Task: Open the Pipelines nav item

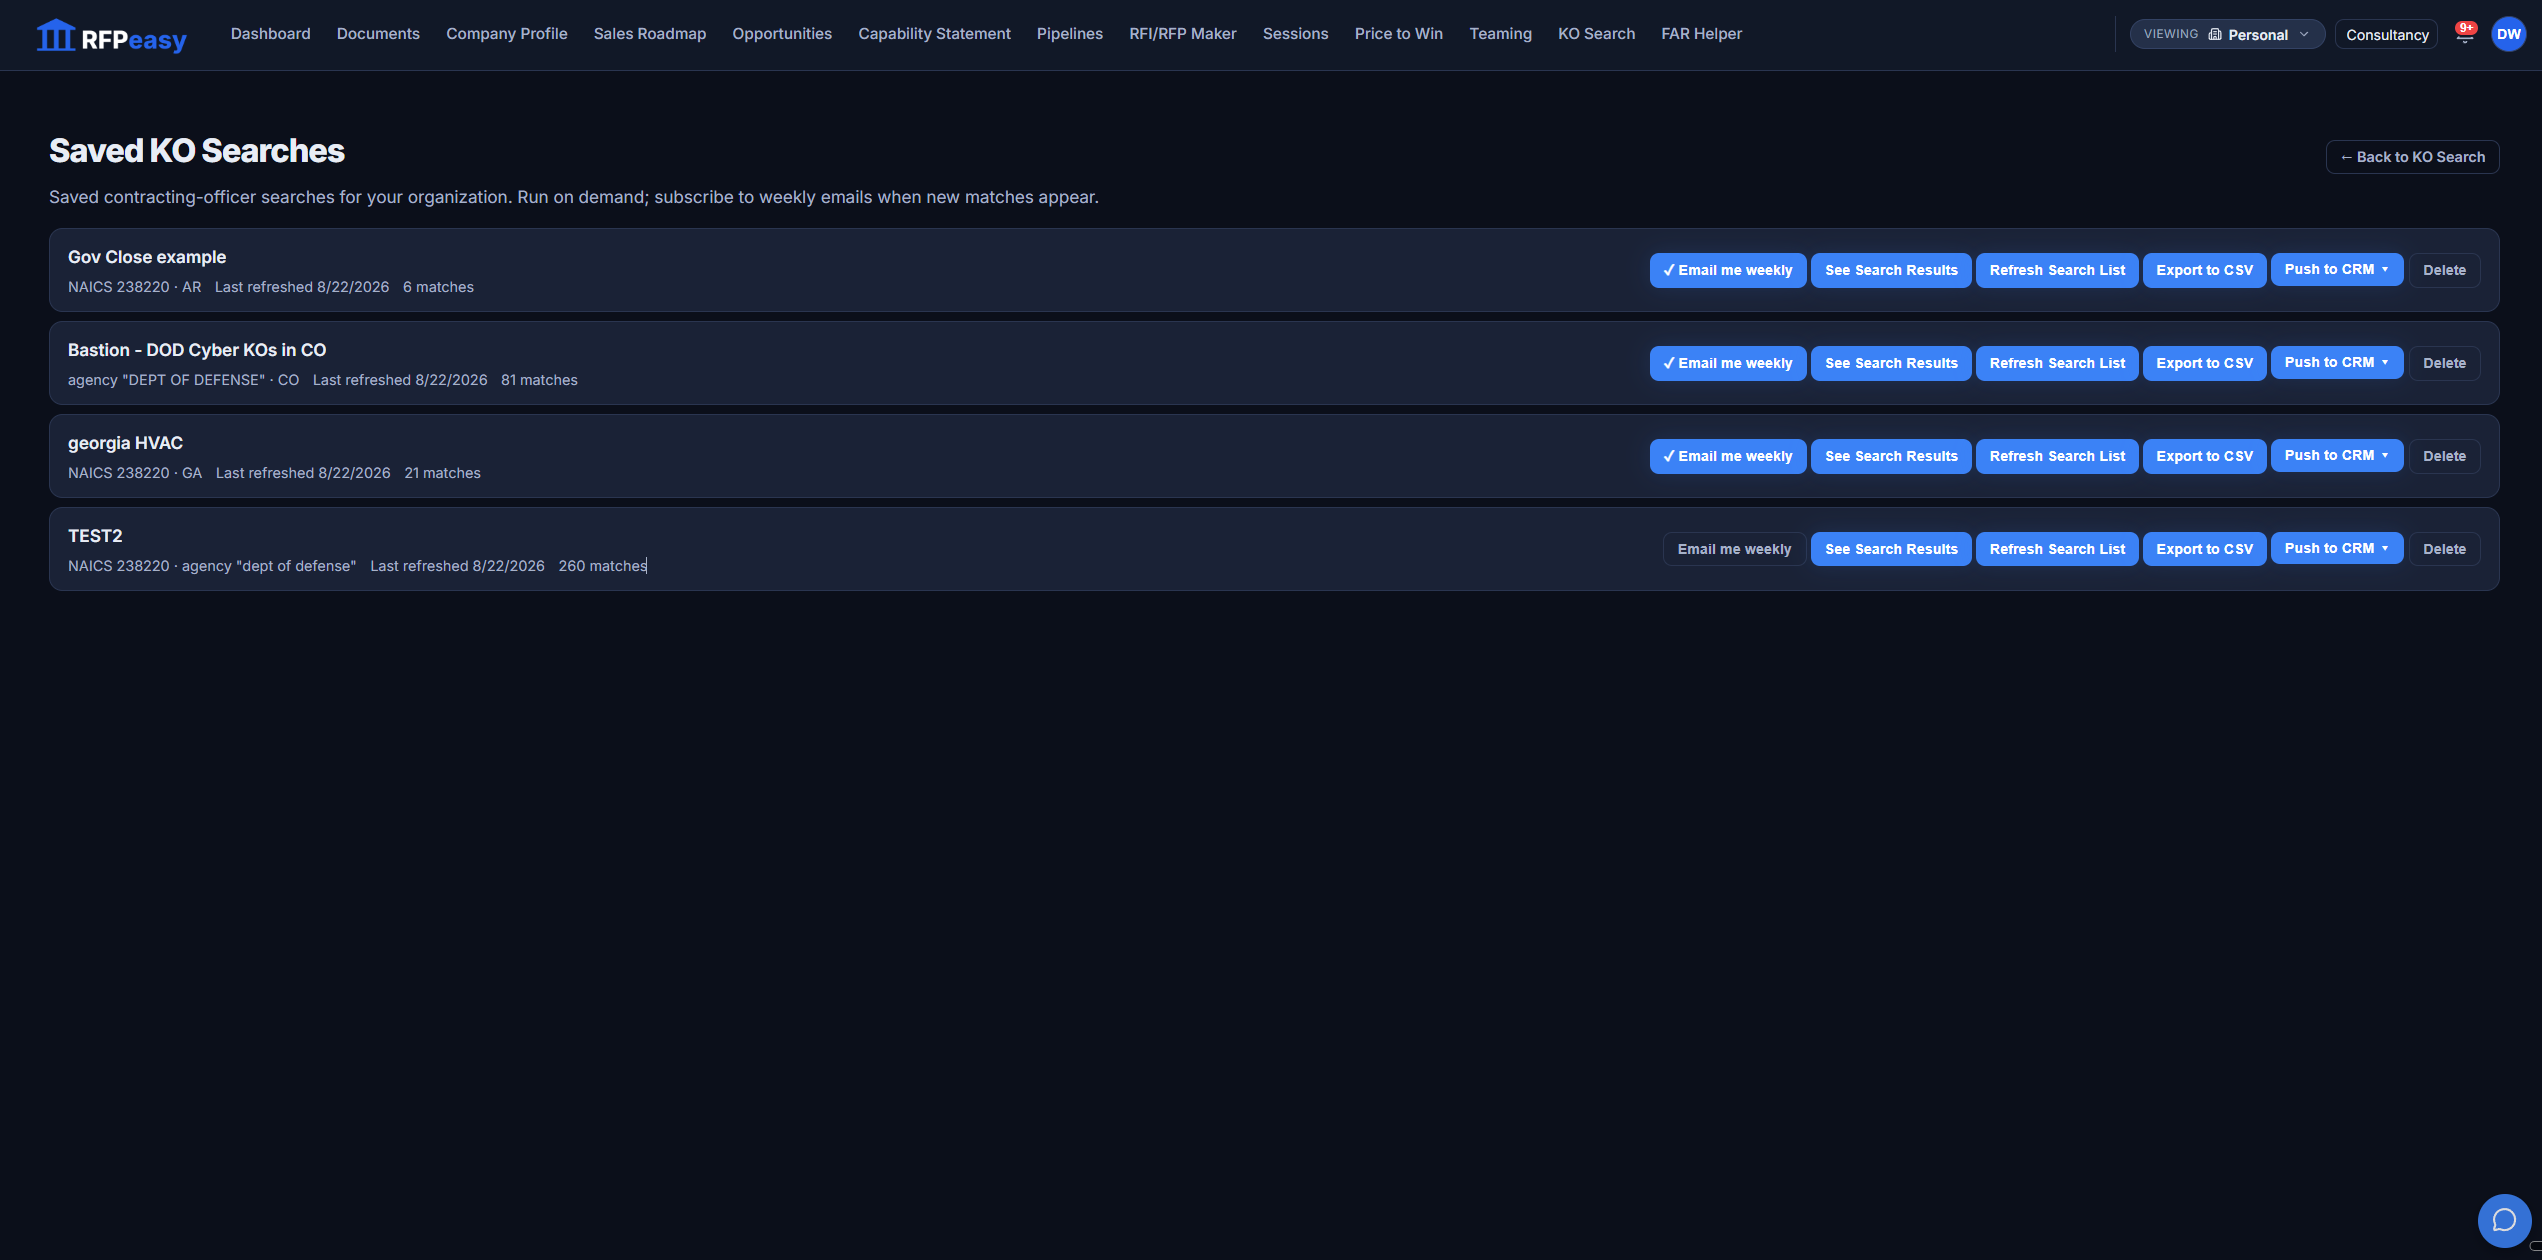Action: [x=1069, y=34]
